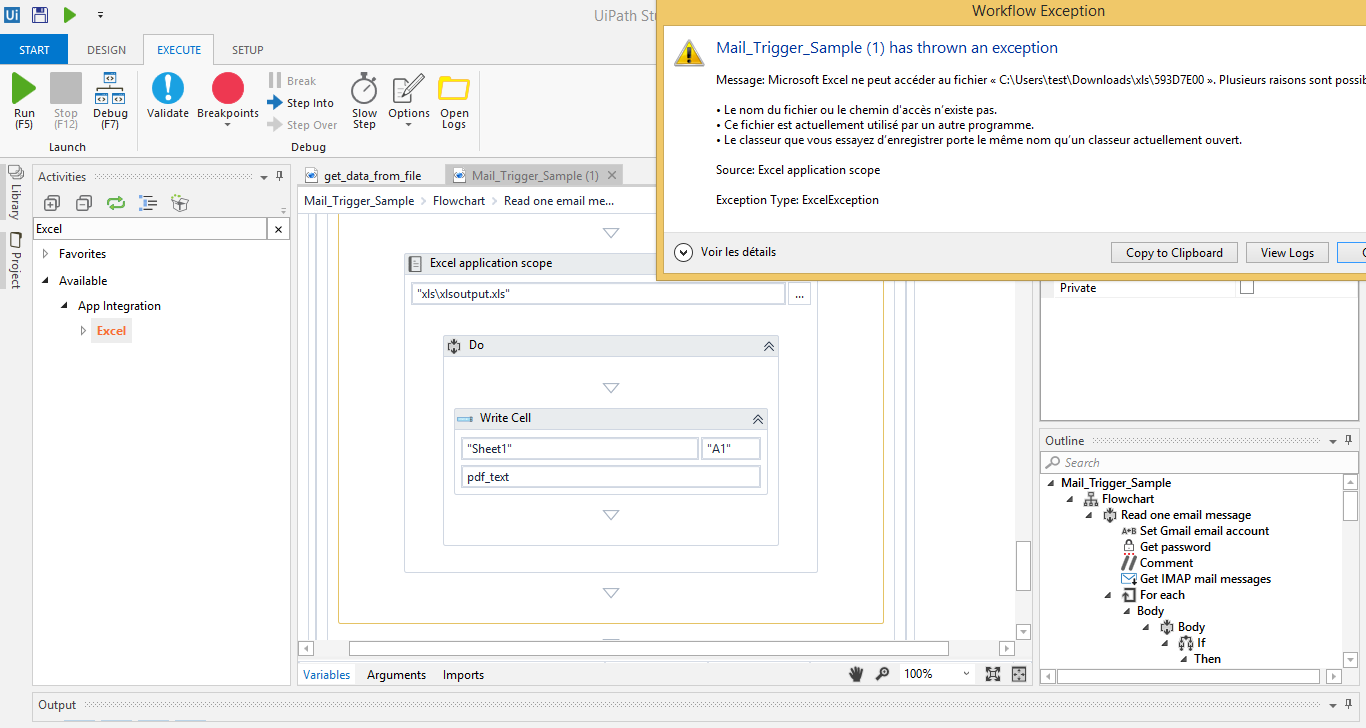1366x728 pixels.
Task: Navigate to Flowchart in the breadcrumb
Action: pyautogui.click(x=459, y=201)
